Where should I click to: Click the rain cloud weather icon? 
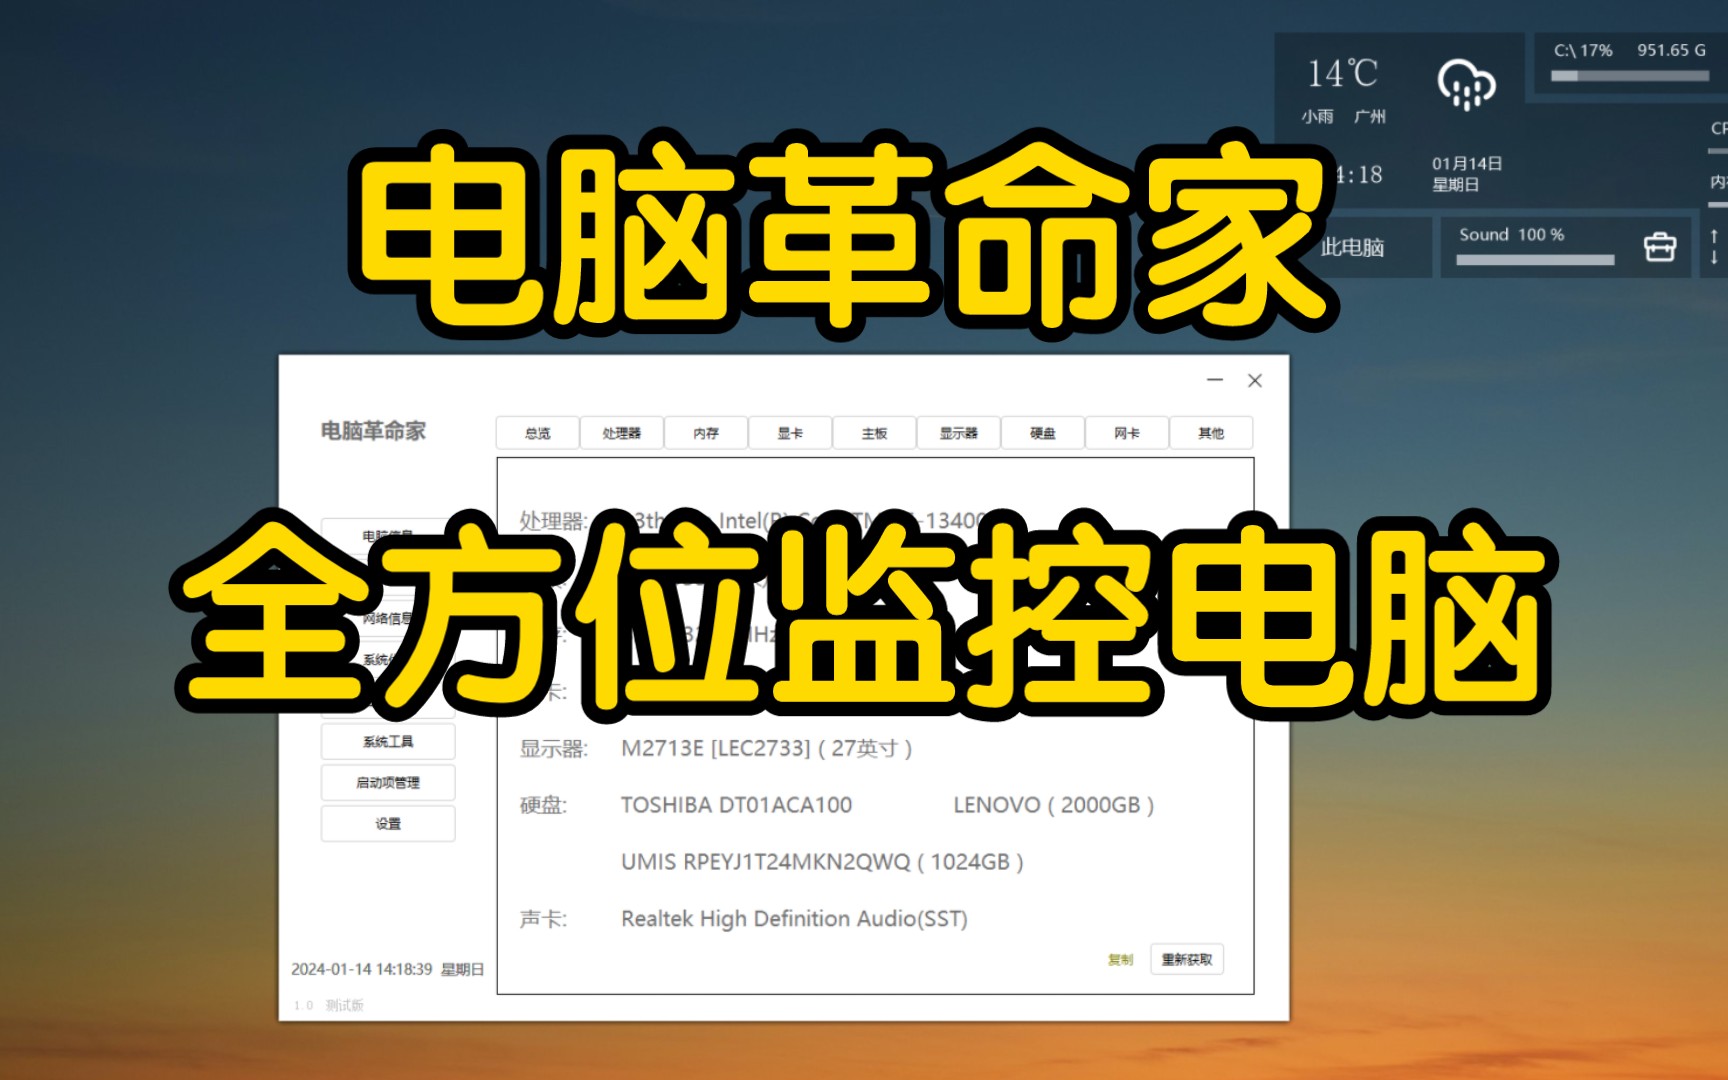coord(1466,84)
